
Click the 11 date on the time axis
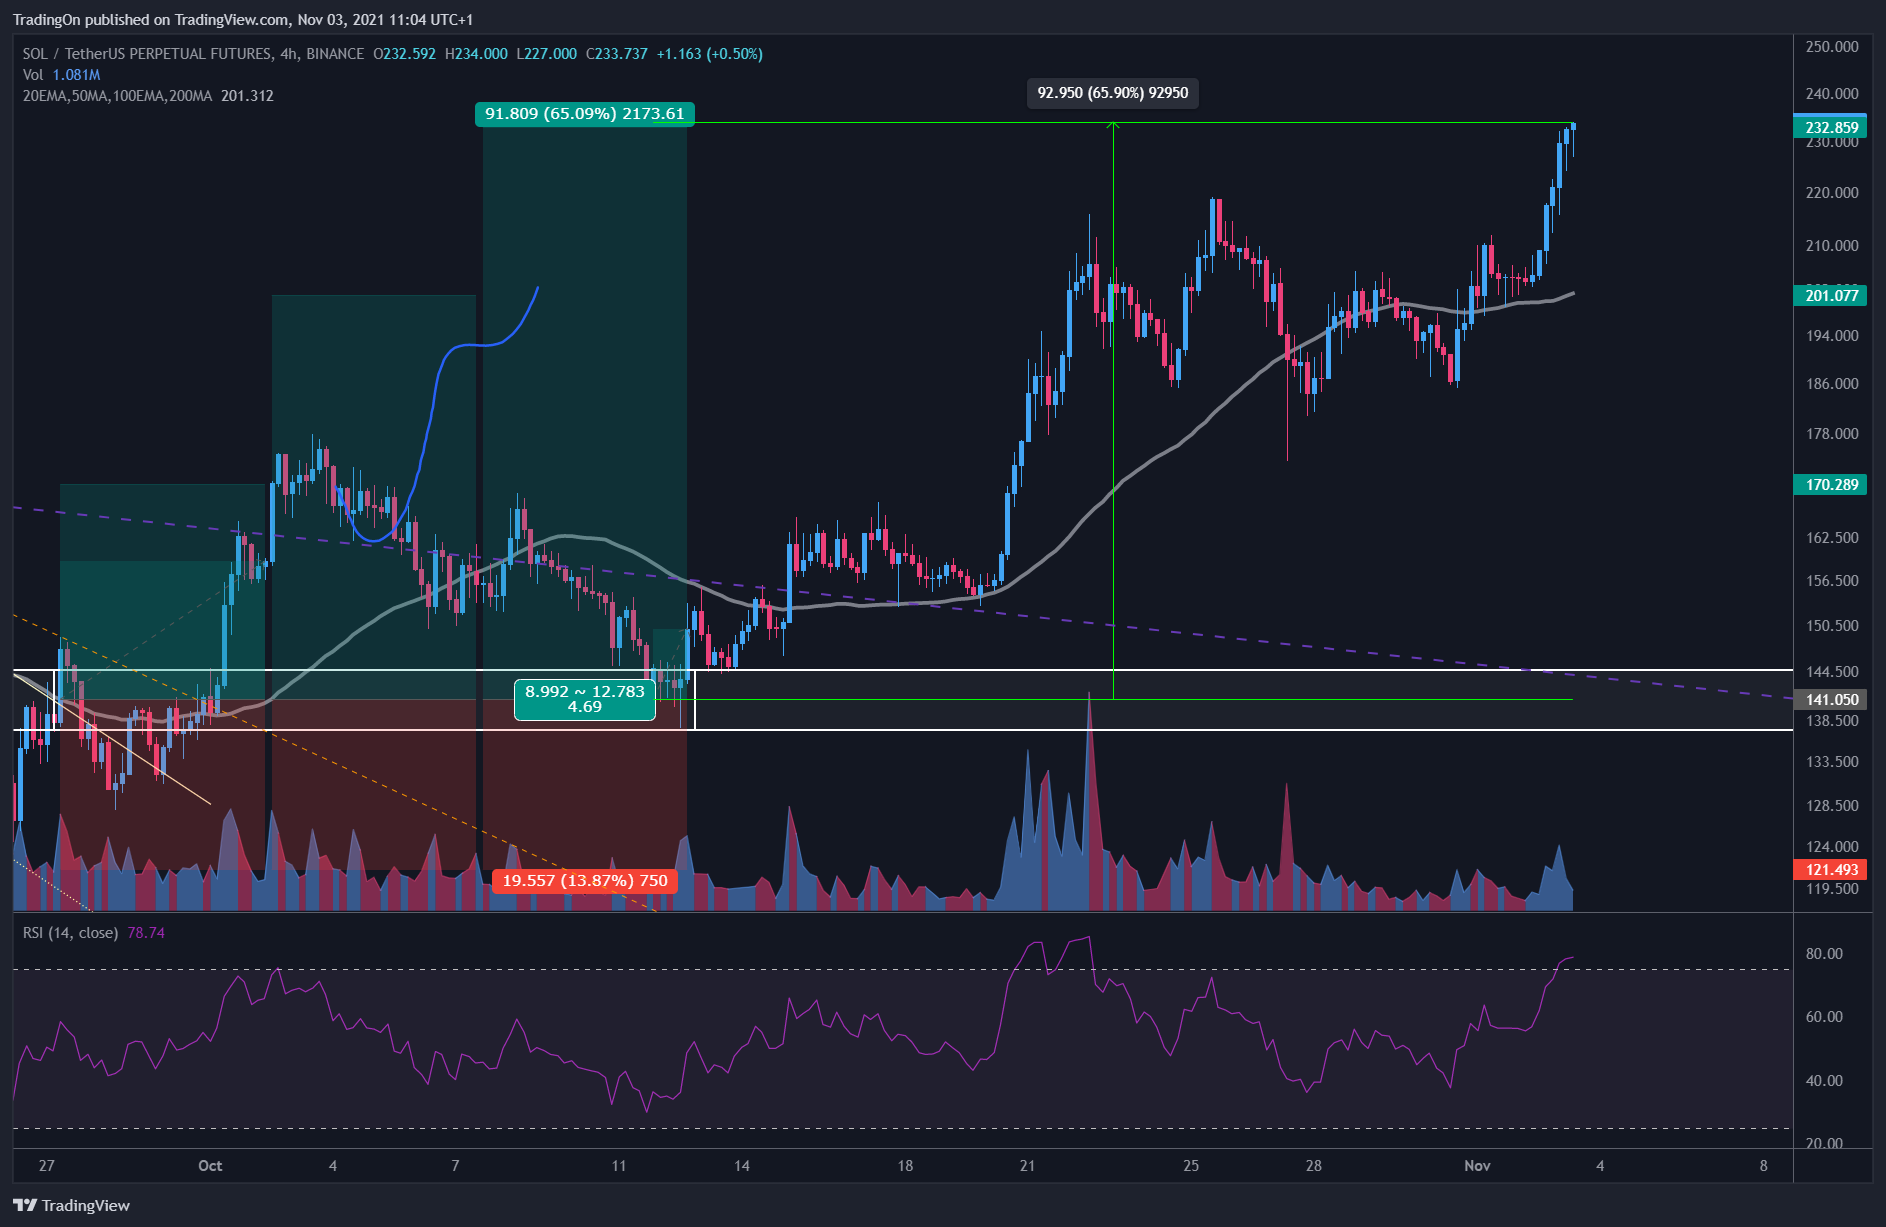(x=619, y=1166)
